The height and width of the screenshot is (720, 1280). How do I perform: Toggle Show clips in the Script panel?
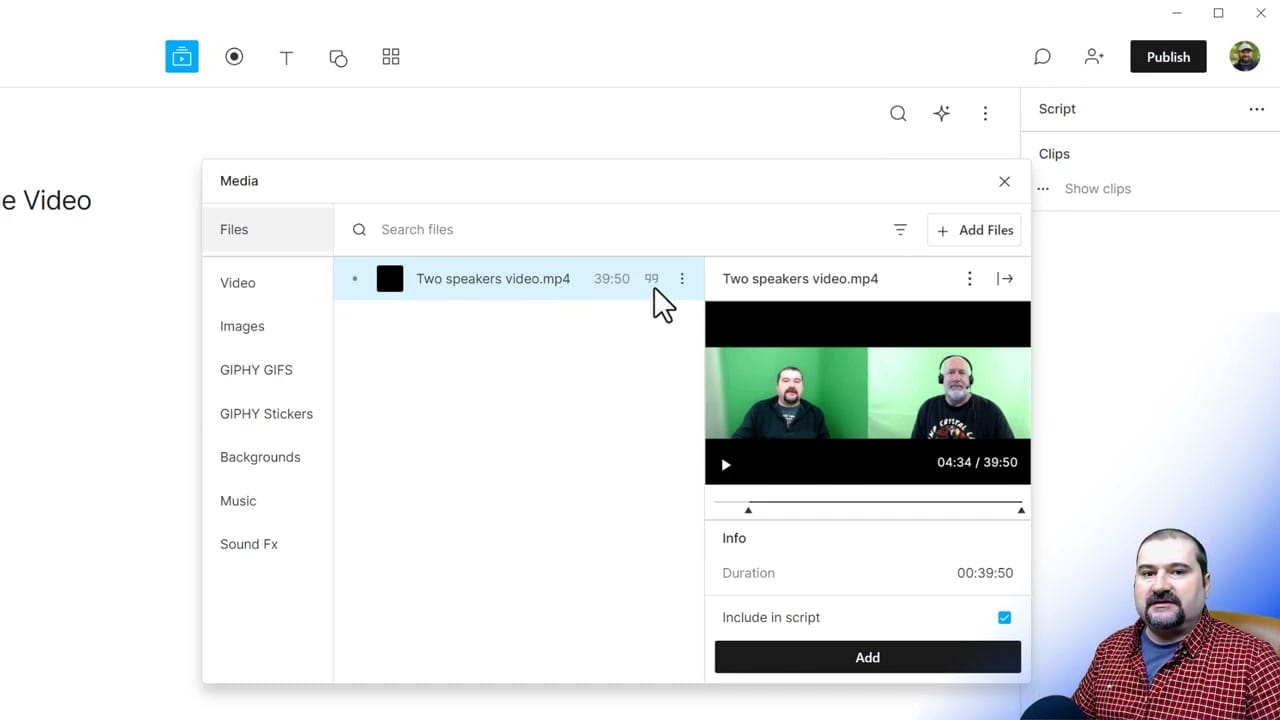tap(1097, 188)
